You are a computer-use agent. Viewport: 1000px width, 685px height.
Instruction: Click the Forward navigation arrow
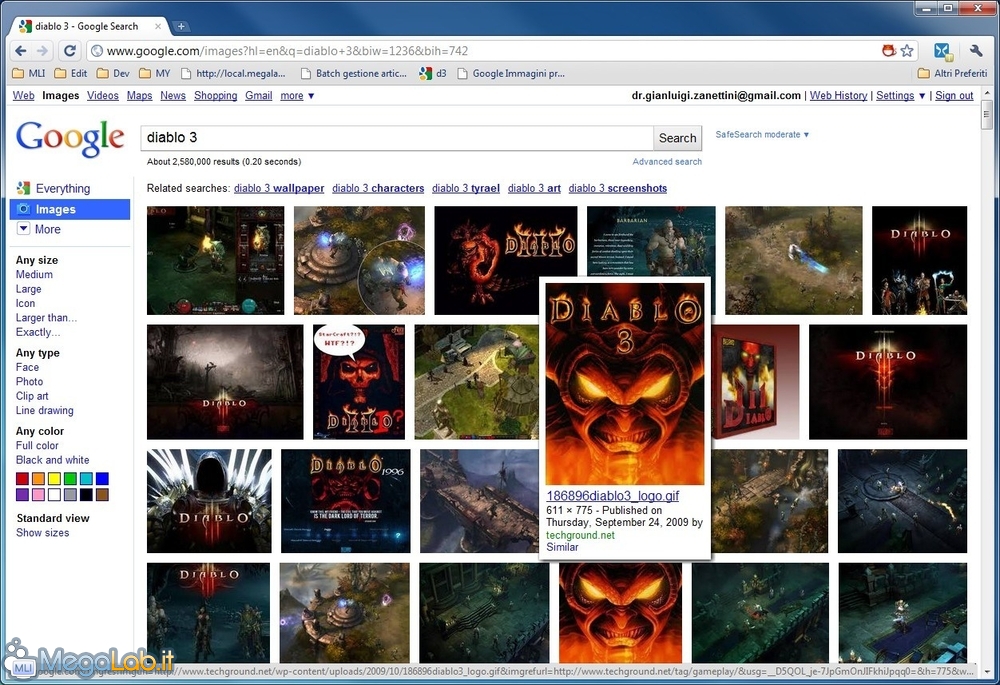(x=43, y=51)
